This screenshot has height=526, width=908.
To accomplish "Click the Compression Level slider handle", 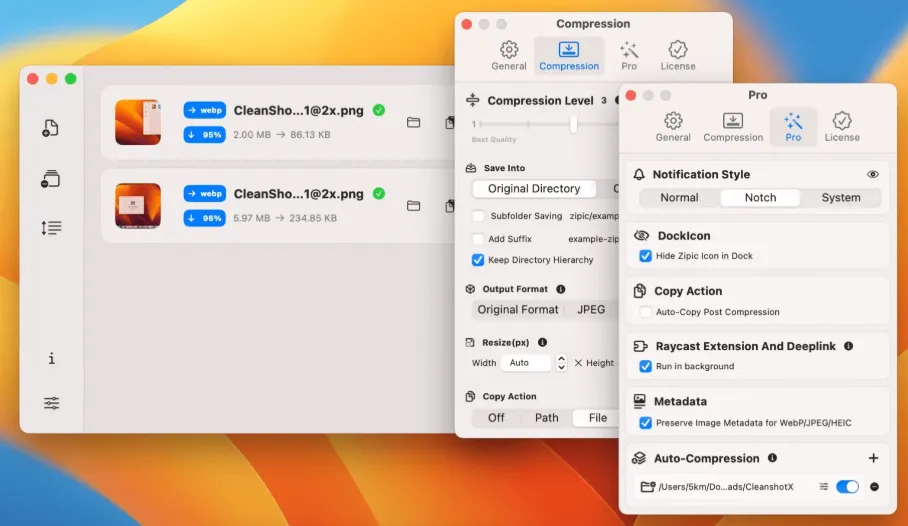I will [x=573, y=124].
